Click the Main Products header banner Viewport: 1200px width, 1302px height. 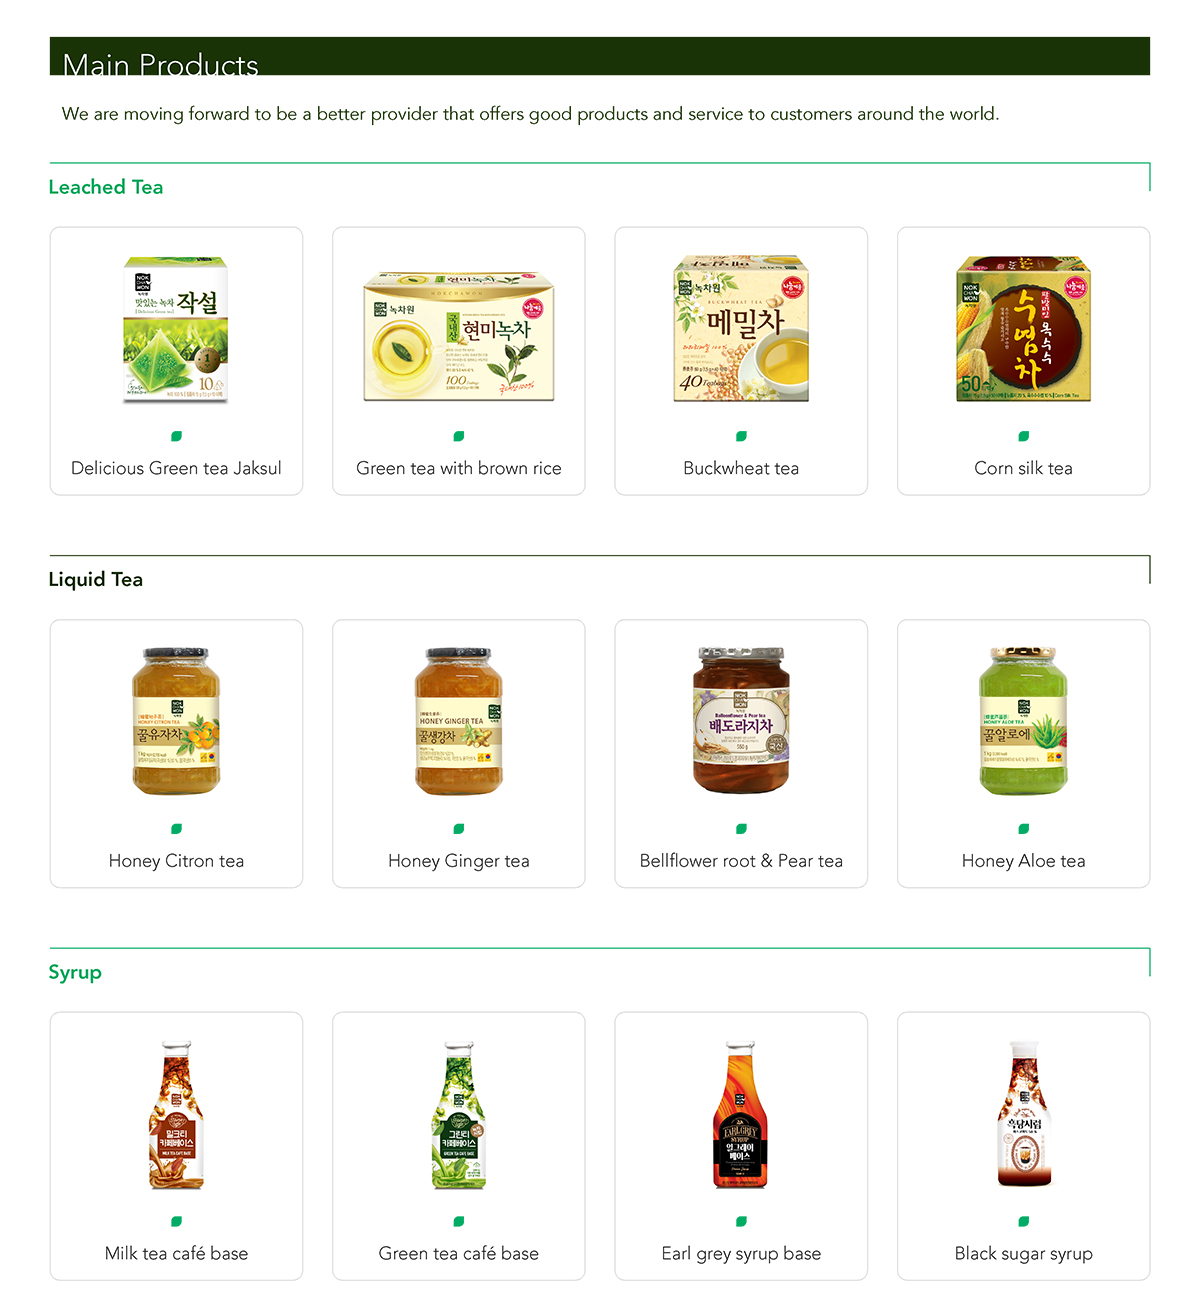600,56
